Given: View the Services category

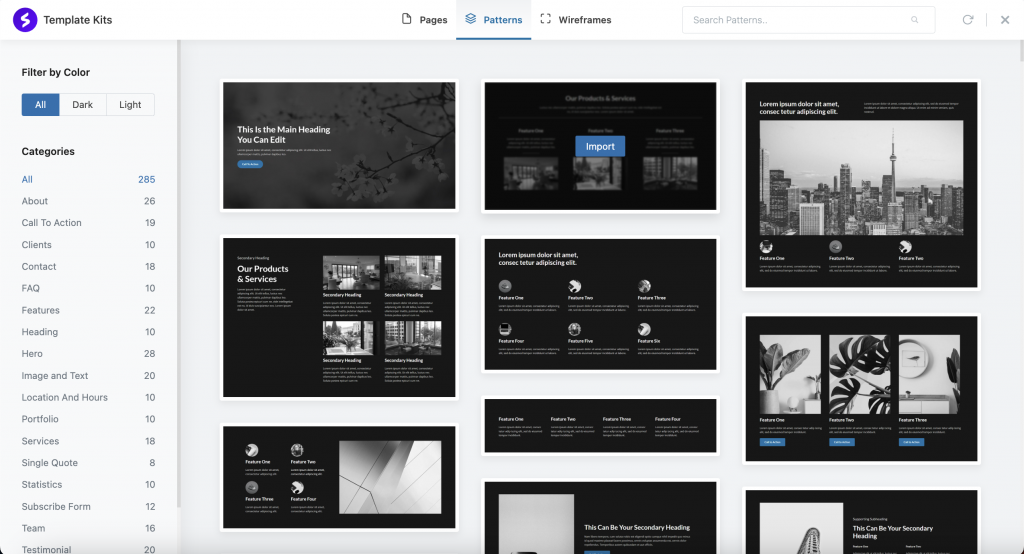Looking at the screenshot, I should [88, 441].
